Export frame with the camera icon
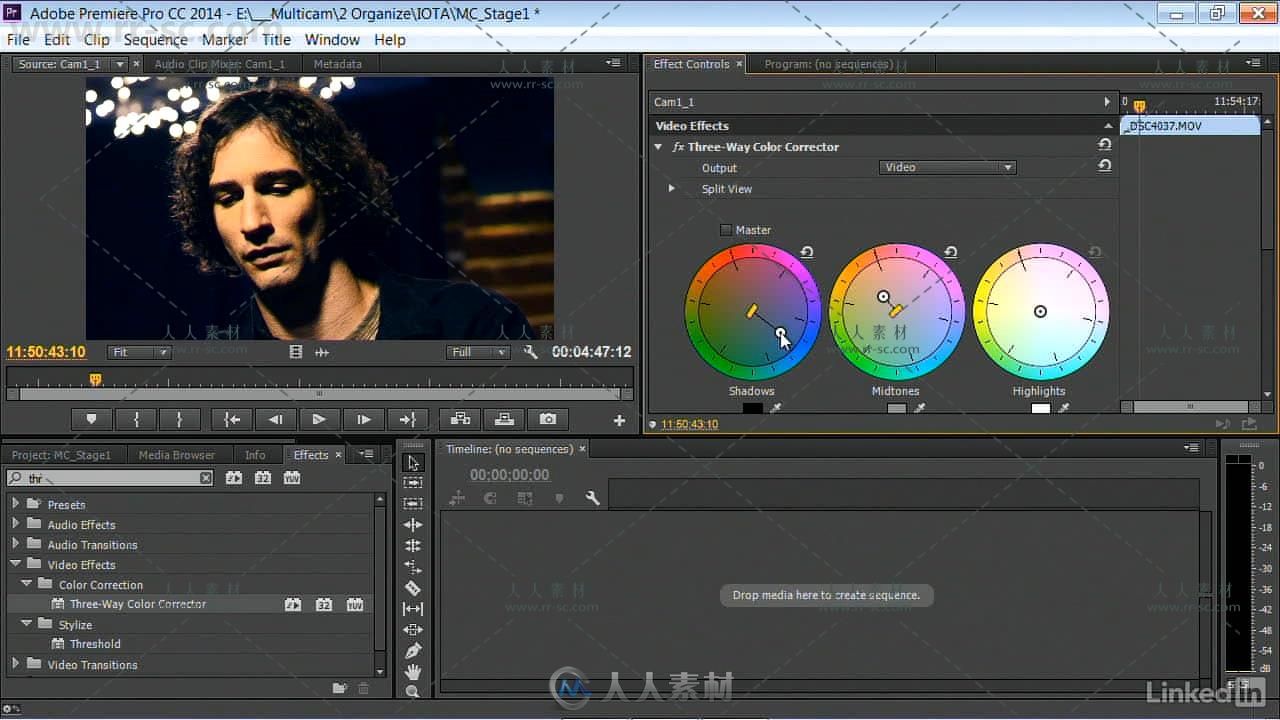This screenshot has height=720, width=1280. tap(548, 420)
